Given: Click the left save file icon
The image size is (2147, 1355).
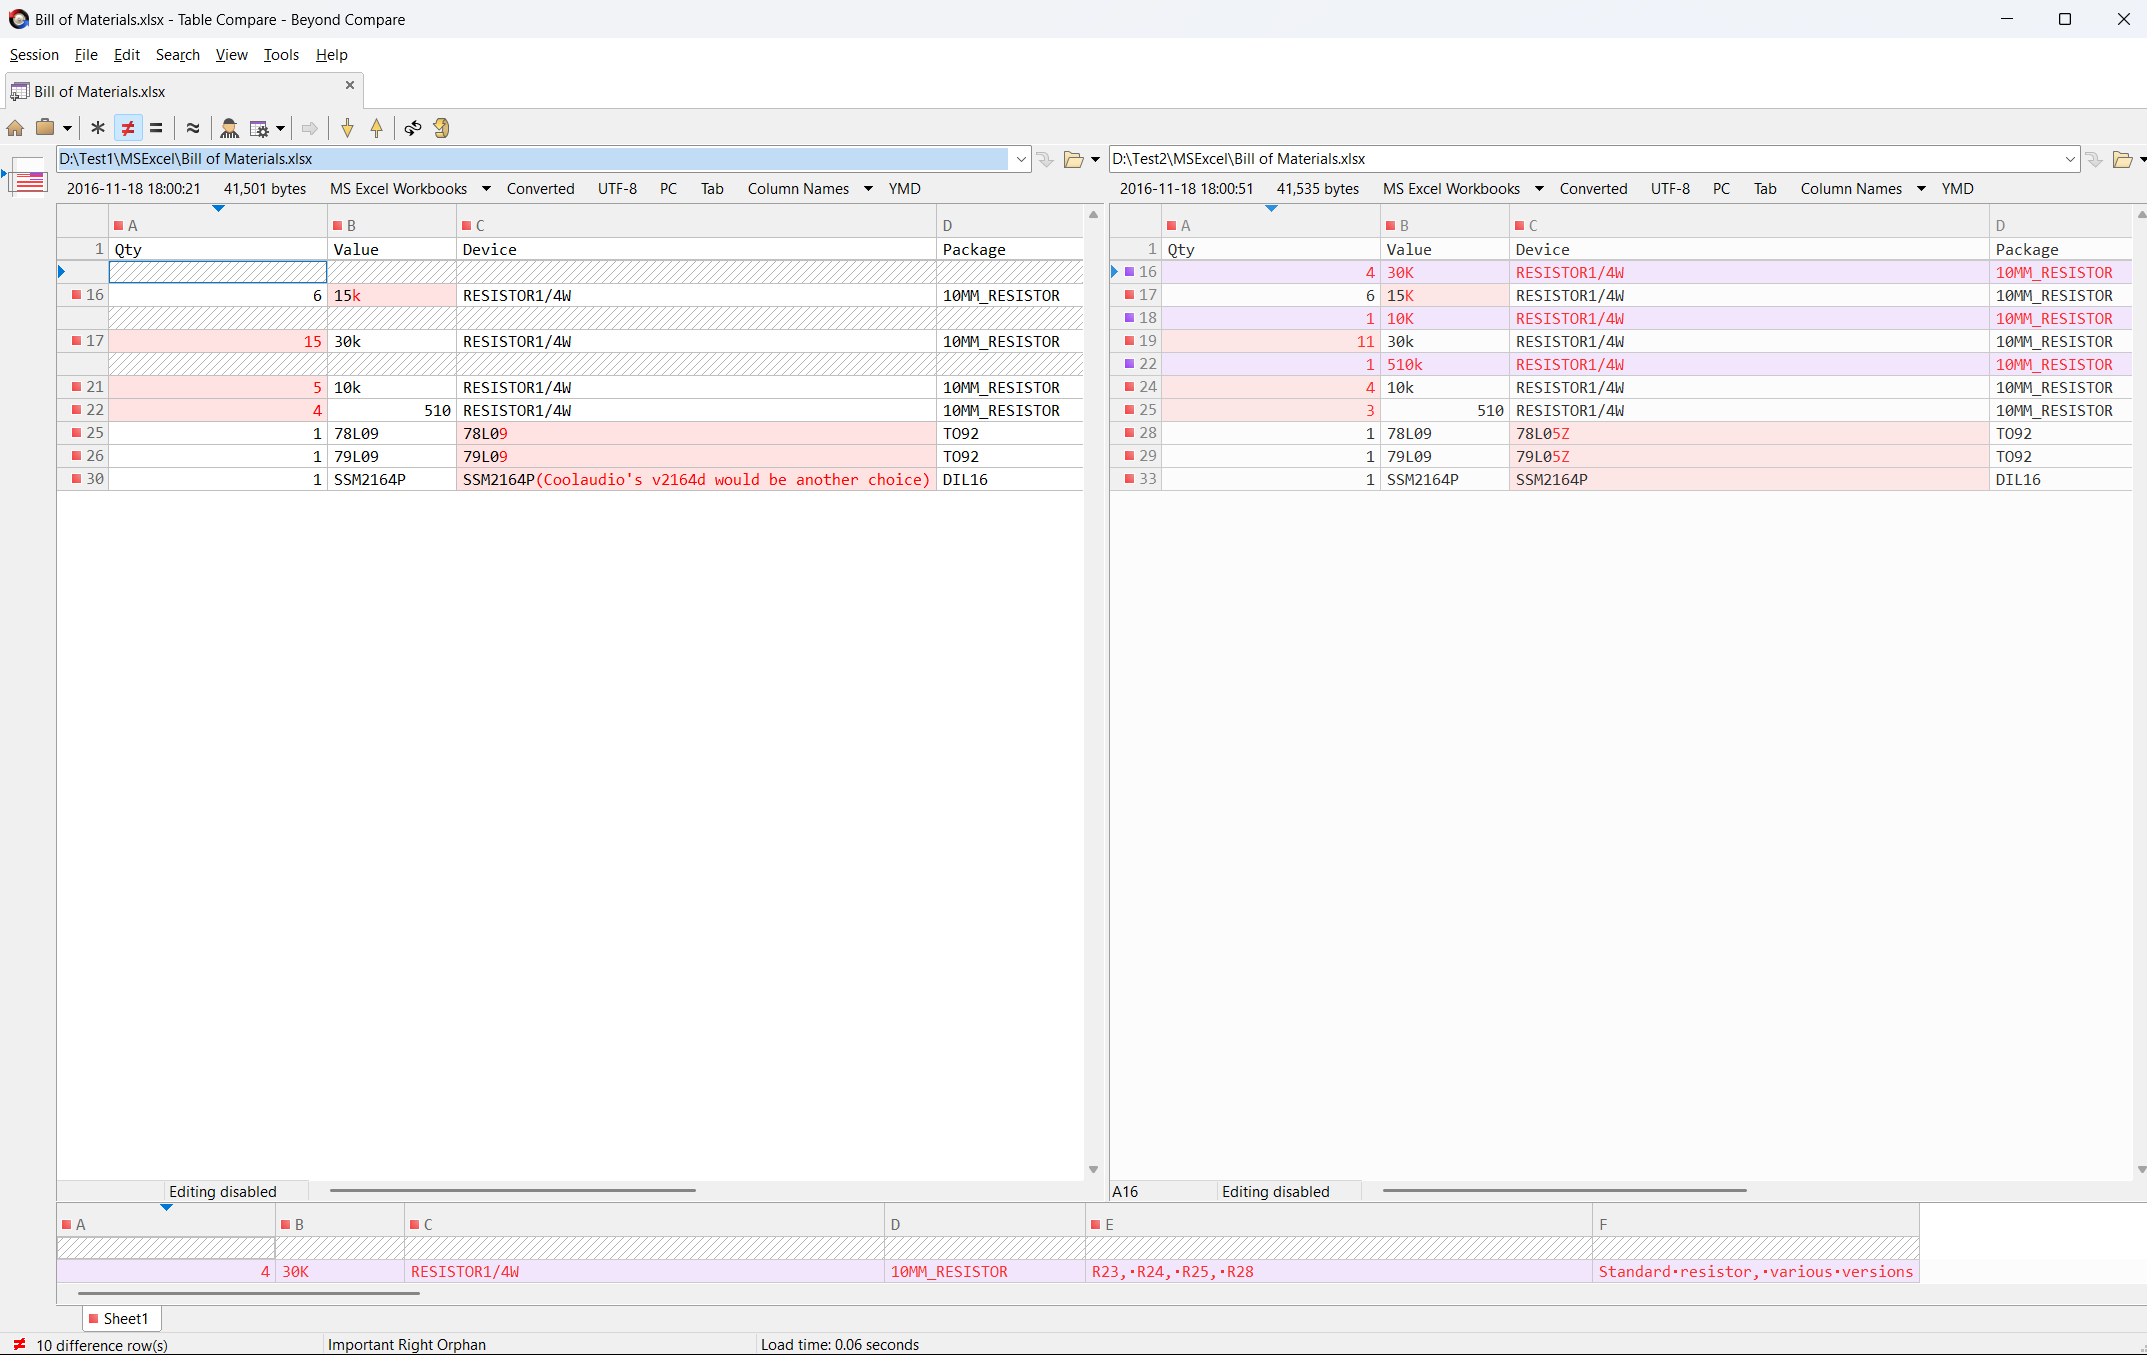Looking at the screenshot, I should 1046,160.
